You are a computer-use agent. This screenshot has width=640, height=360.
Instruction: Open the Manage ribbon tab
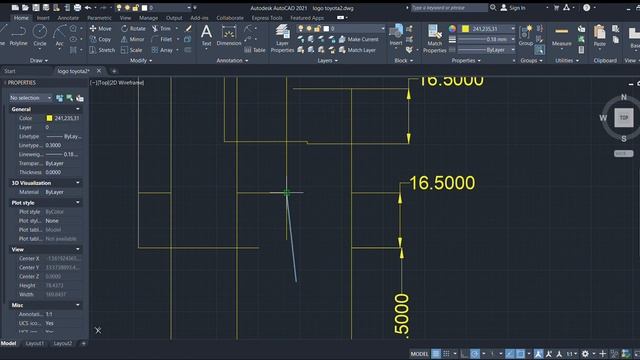point(148,18)
